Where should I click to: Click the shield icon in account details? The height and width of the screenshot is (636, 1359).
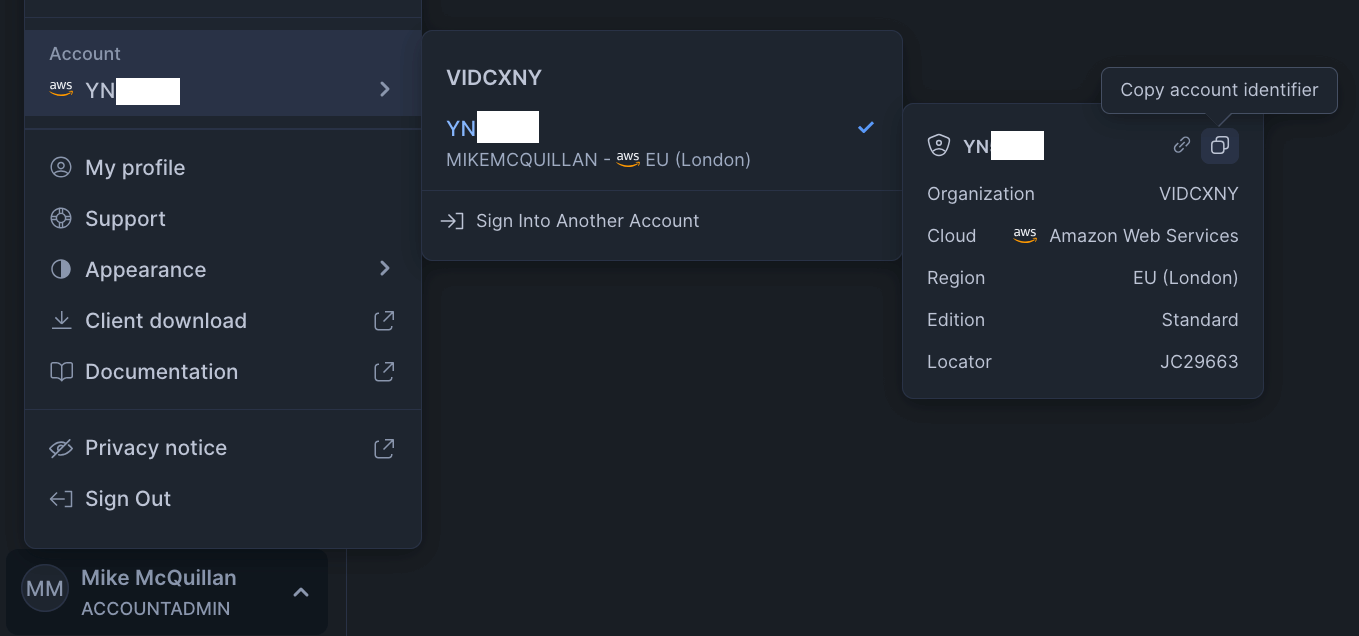tap(938, 146)
